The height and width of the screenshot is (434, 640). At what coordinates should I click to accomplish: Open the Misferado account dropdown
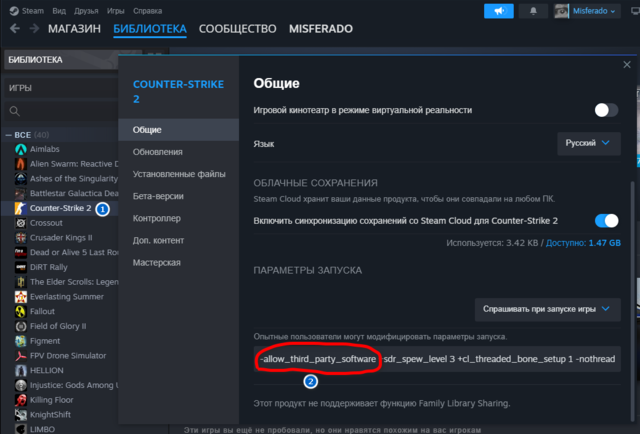click(x=602, y=11)
